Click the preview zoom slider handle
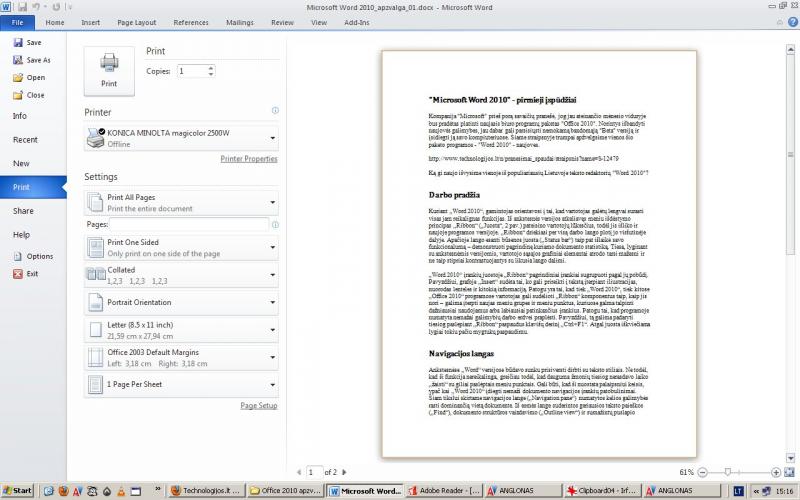Image resolution: width=800 pixels, height=500 pixels. point(728,472)
